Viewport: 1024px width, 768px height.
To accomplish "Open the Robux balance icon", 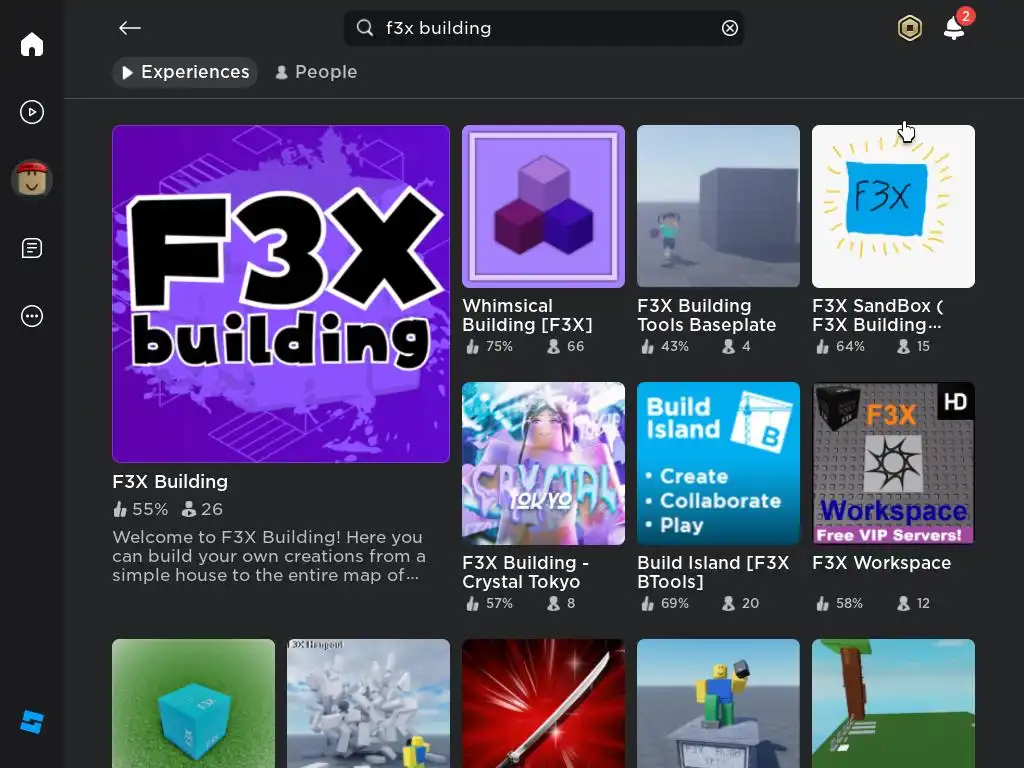I will [909, 28].
